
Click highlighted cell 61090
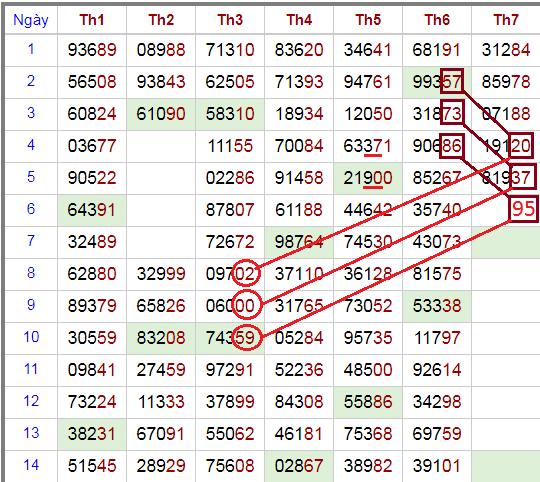pos(161,114)
